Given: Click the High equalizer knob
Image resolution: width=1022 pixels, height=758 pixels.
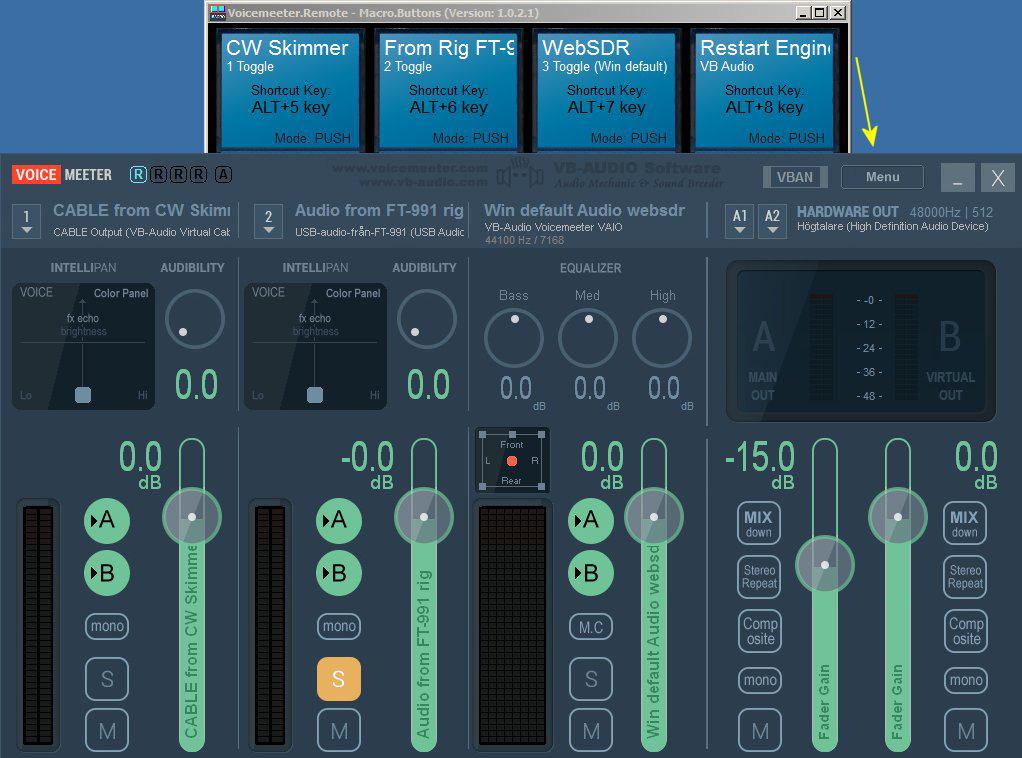Looking at the screenshot, I should [x=662, y=338].
